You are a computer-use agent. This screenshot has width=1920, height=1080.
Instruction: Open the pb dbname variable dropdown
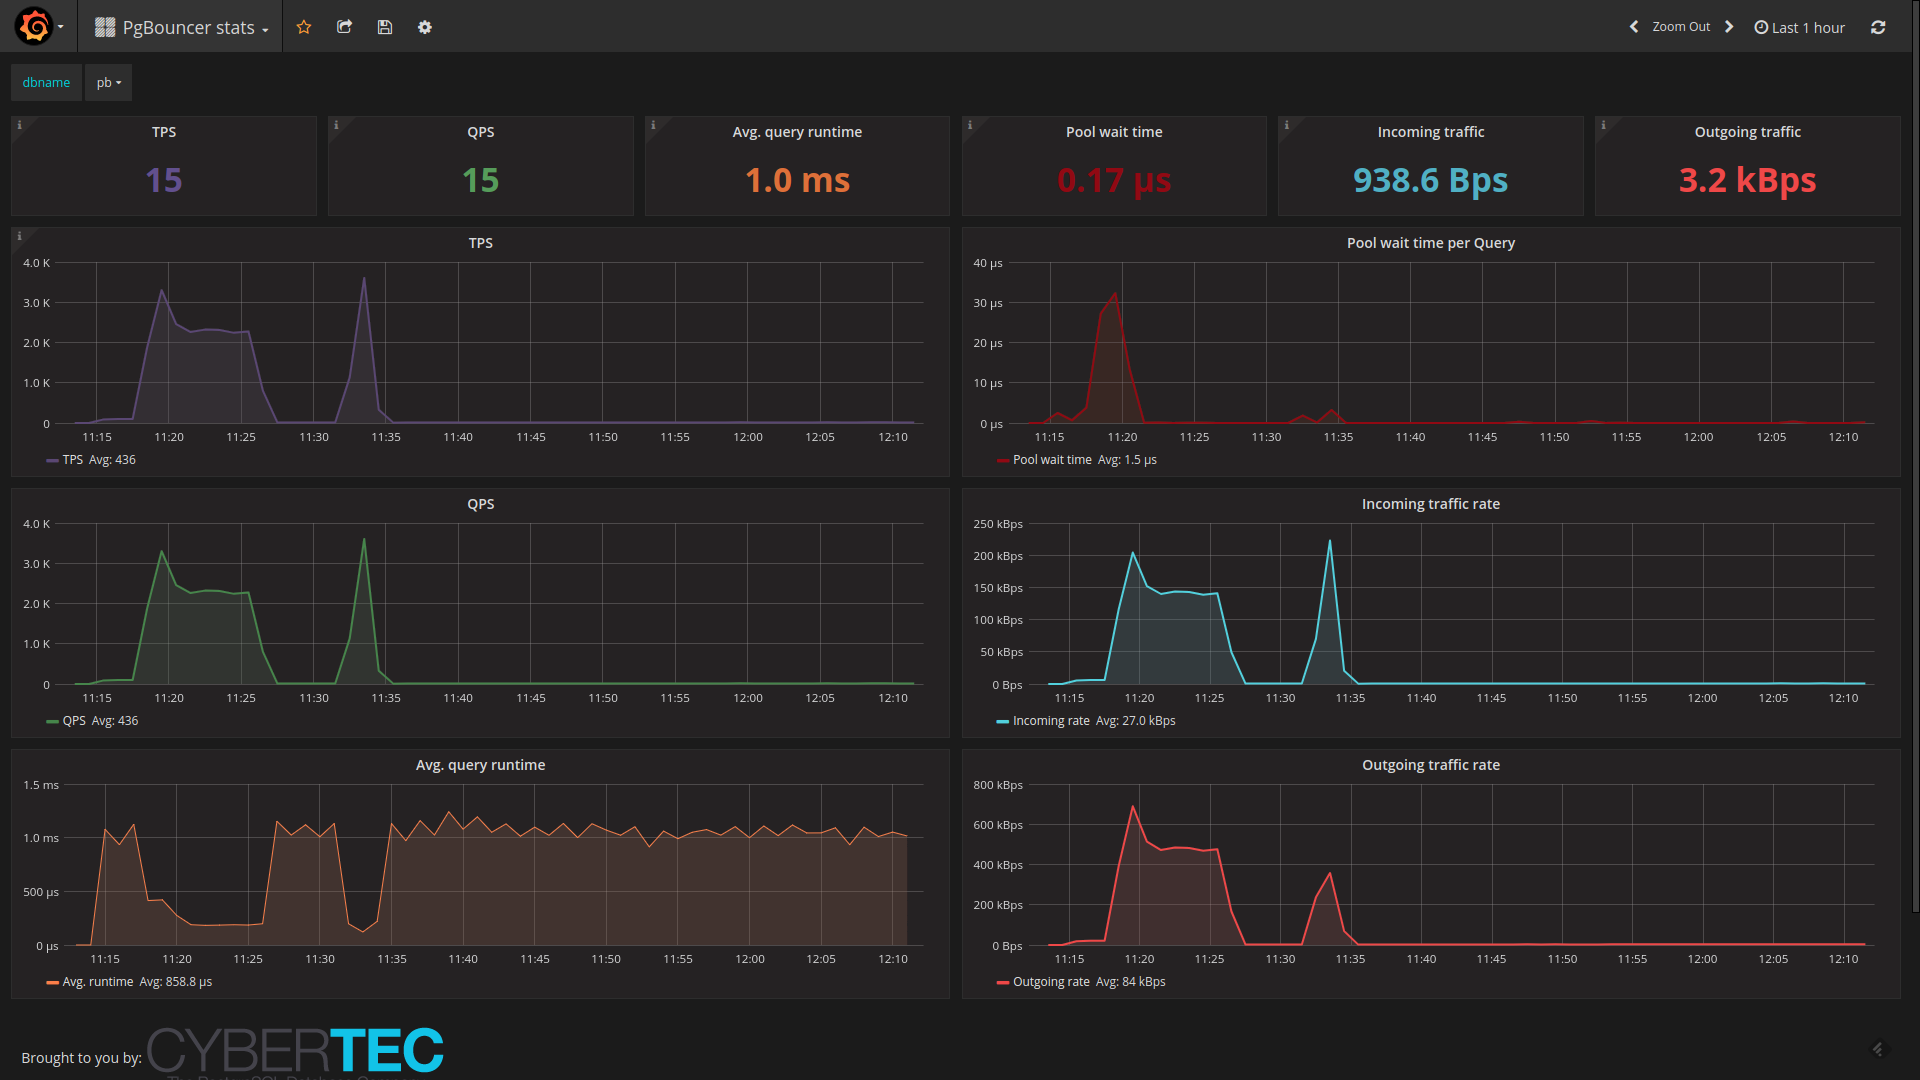[x=108, y=83]
